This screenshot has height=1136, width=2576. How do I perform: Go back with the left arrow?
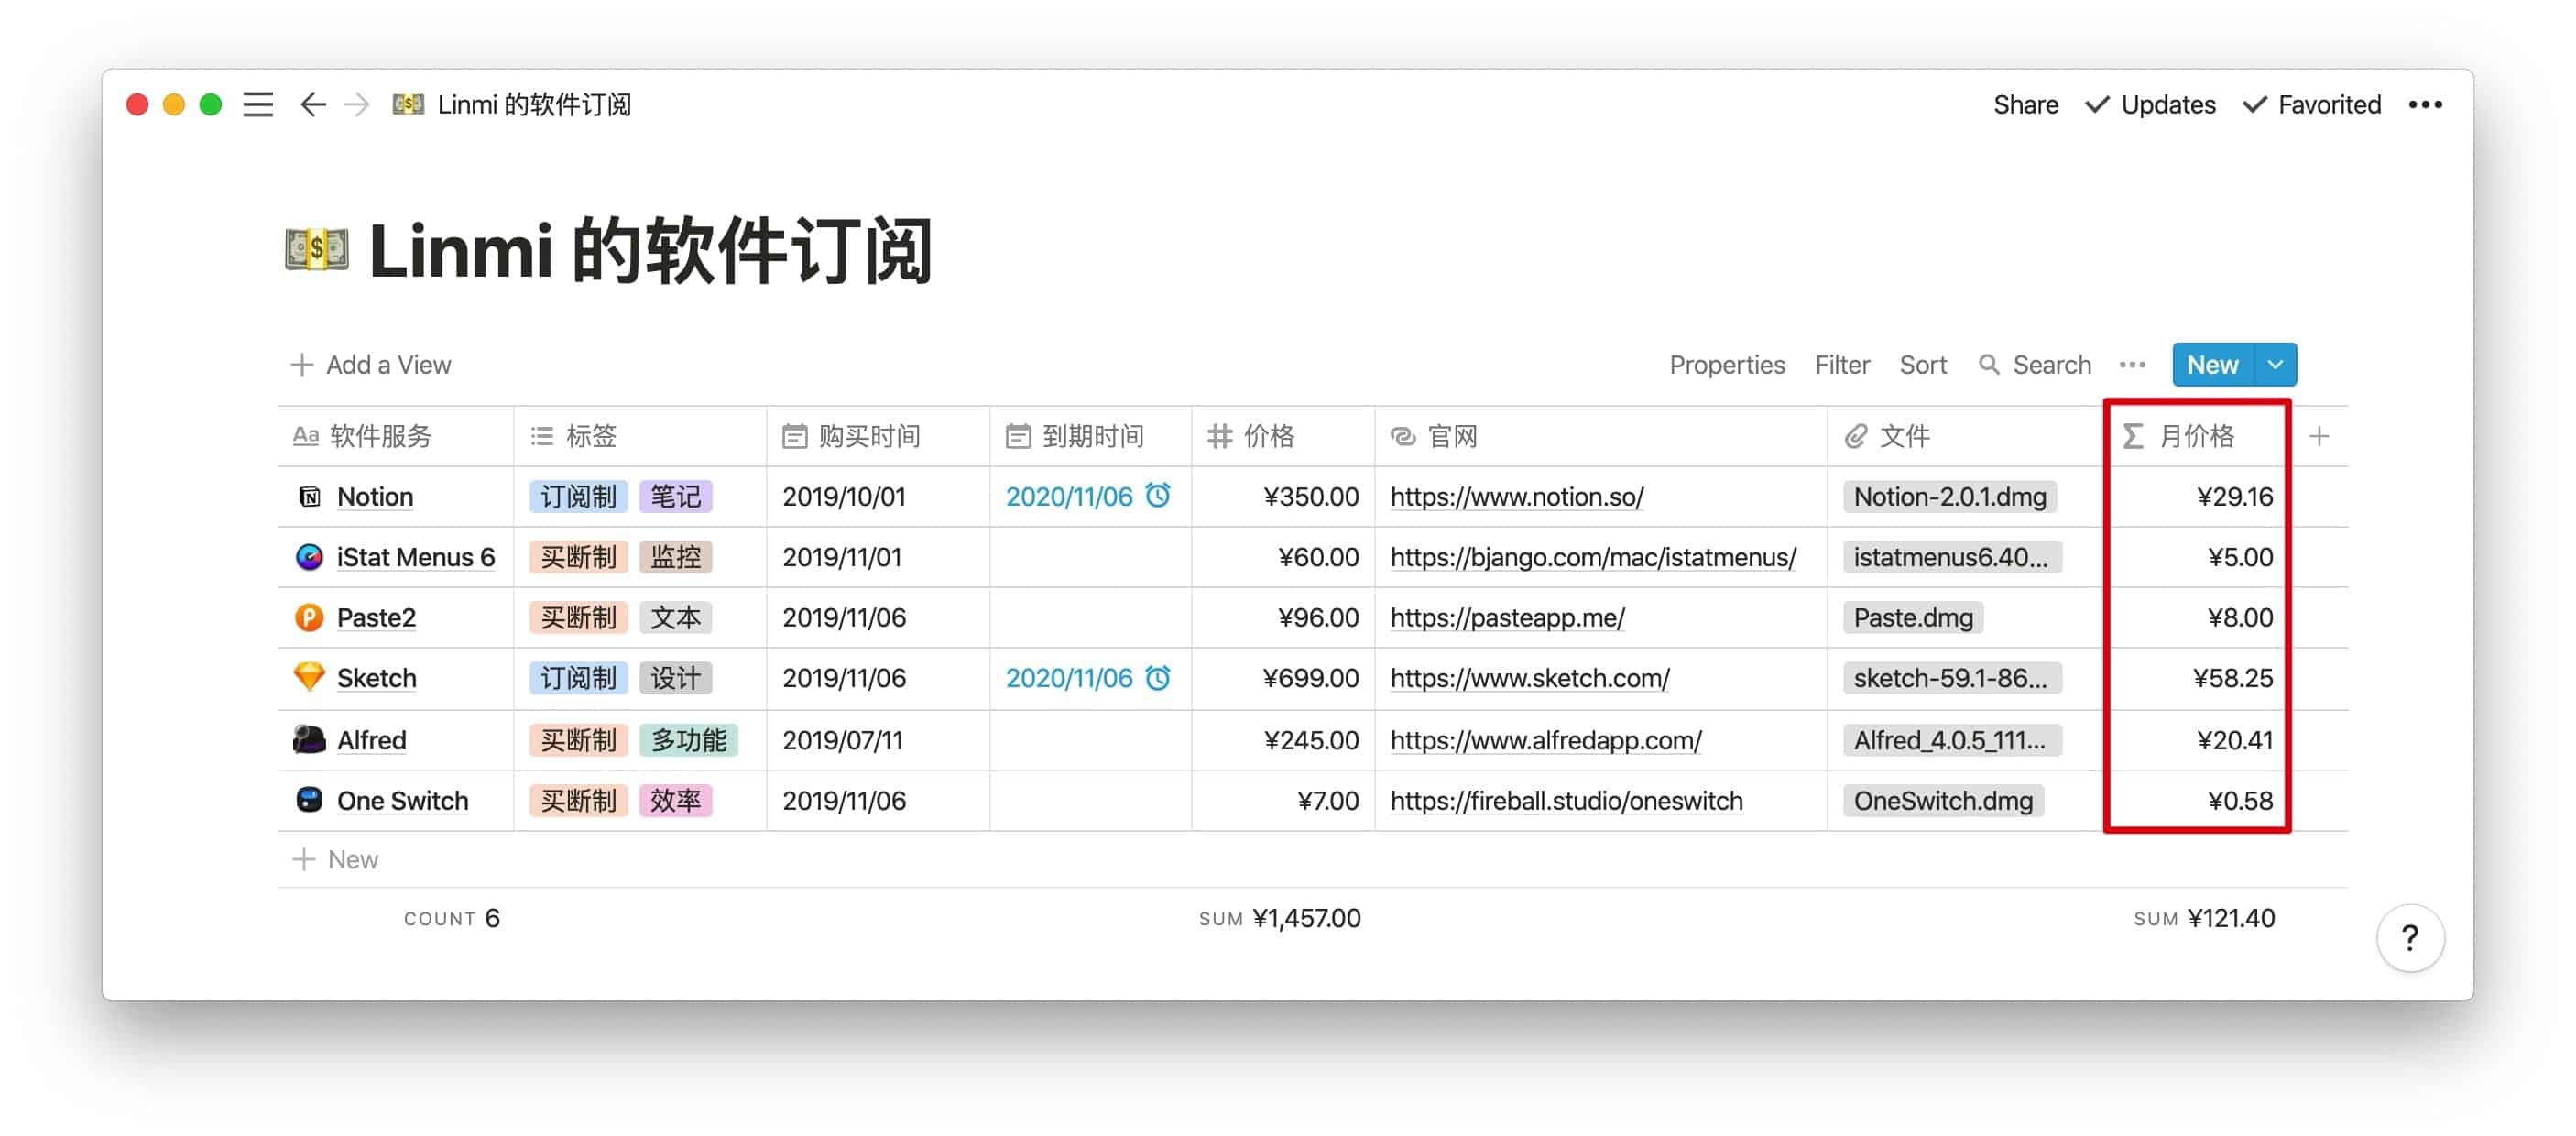click(x=313, y=104)
